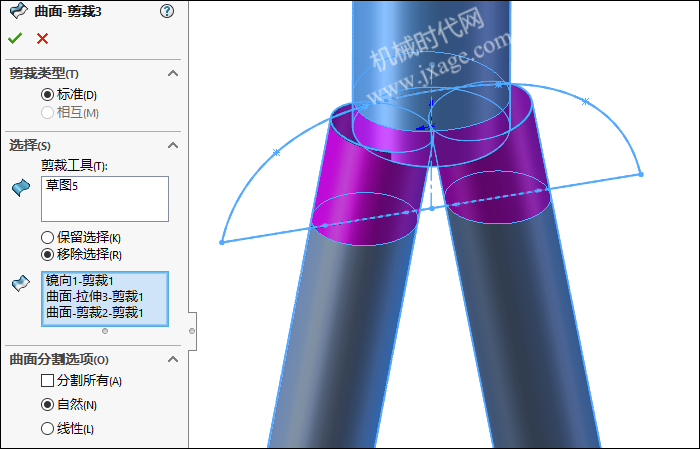
Task: Select the 相互(M) trim type
Action: [47, 112]
